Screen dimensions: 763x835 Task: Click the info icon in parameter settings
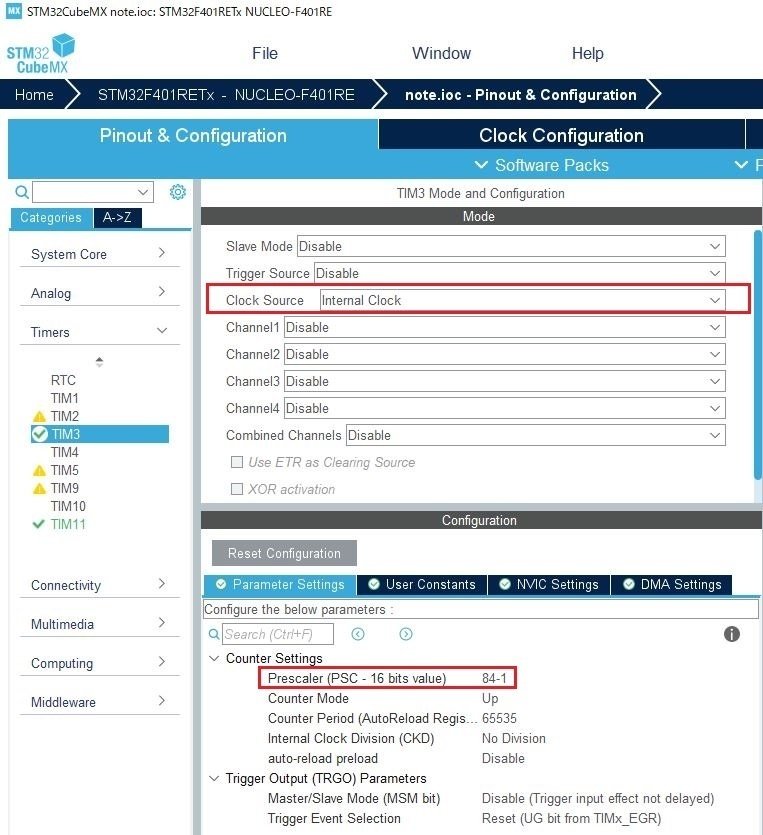[x=732, y=634]
